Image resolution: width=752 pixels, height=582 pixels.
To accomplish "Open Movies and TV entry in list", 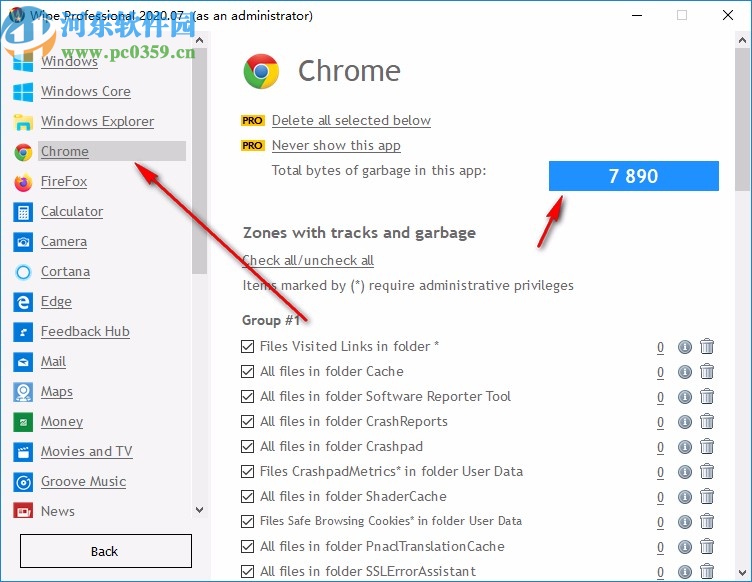I will pyautogui.click(x=86, y=452).
